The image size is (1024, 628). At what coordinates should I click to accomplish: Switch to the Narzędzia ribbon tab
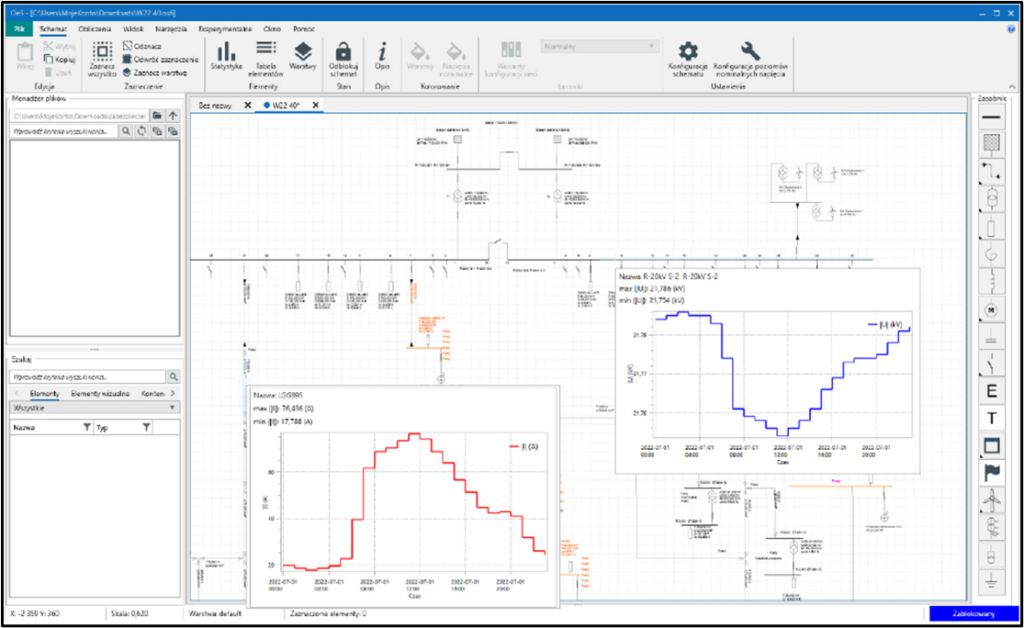tap(170, 29)
